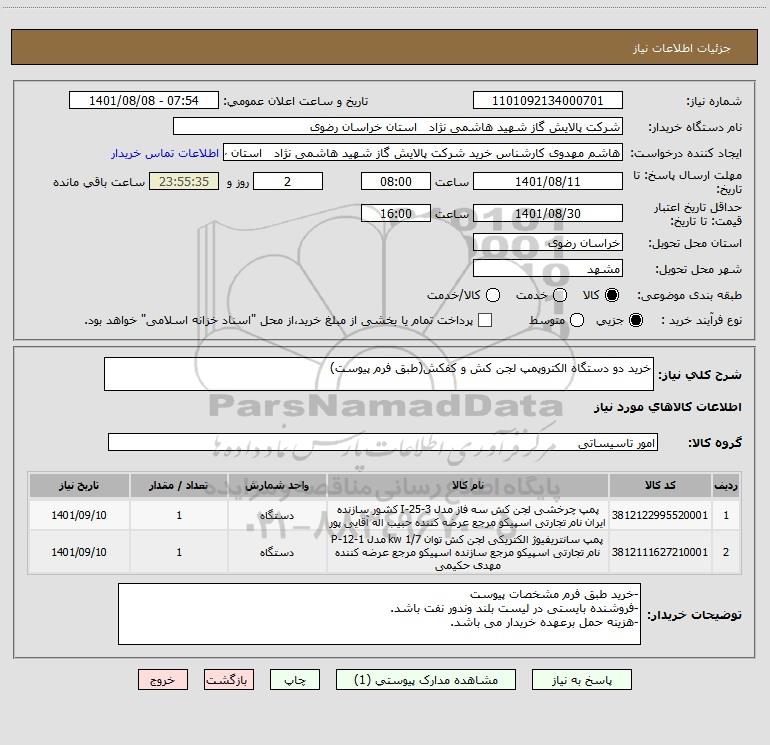Image resolution: width=770 pixels, height=745 pixels.
Task: Open مشاهده مدارک پیوستی (1) attachments
Action: [x=426, y=680]
